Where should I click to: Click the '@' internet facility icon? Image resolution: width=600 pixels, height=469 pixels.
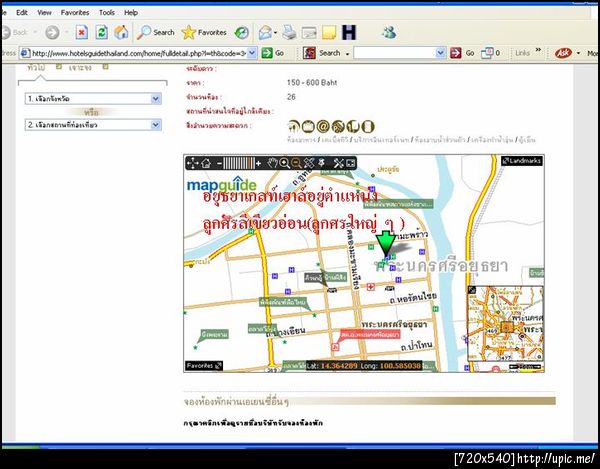323,126
